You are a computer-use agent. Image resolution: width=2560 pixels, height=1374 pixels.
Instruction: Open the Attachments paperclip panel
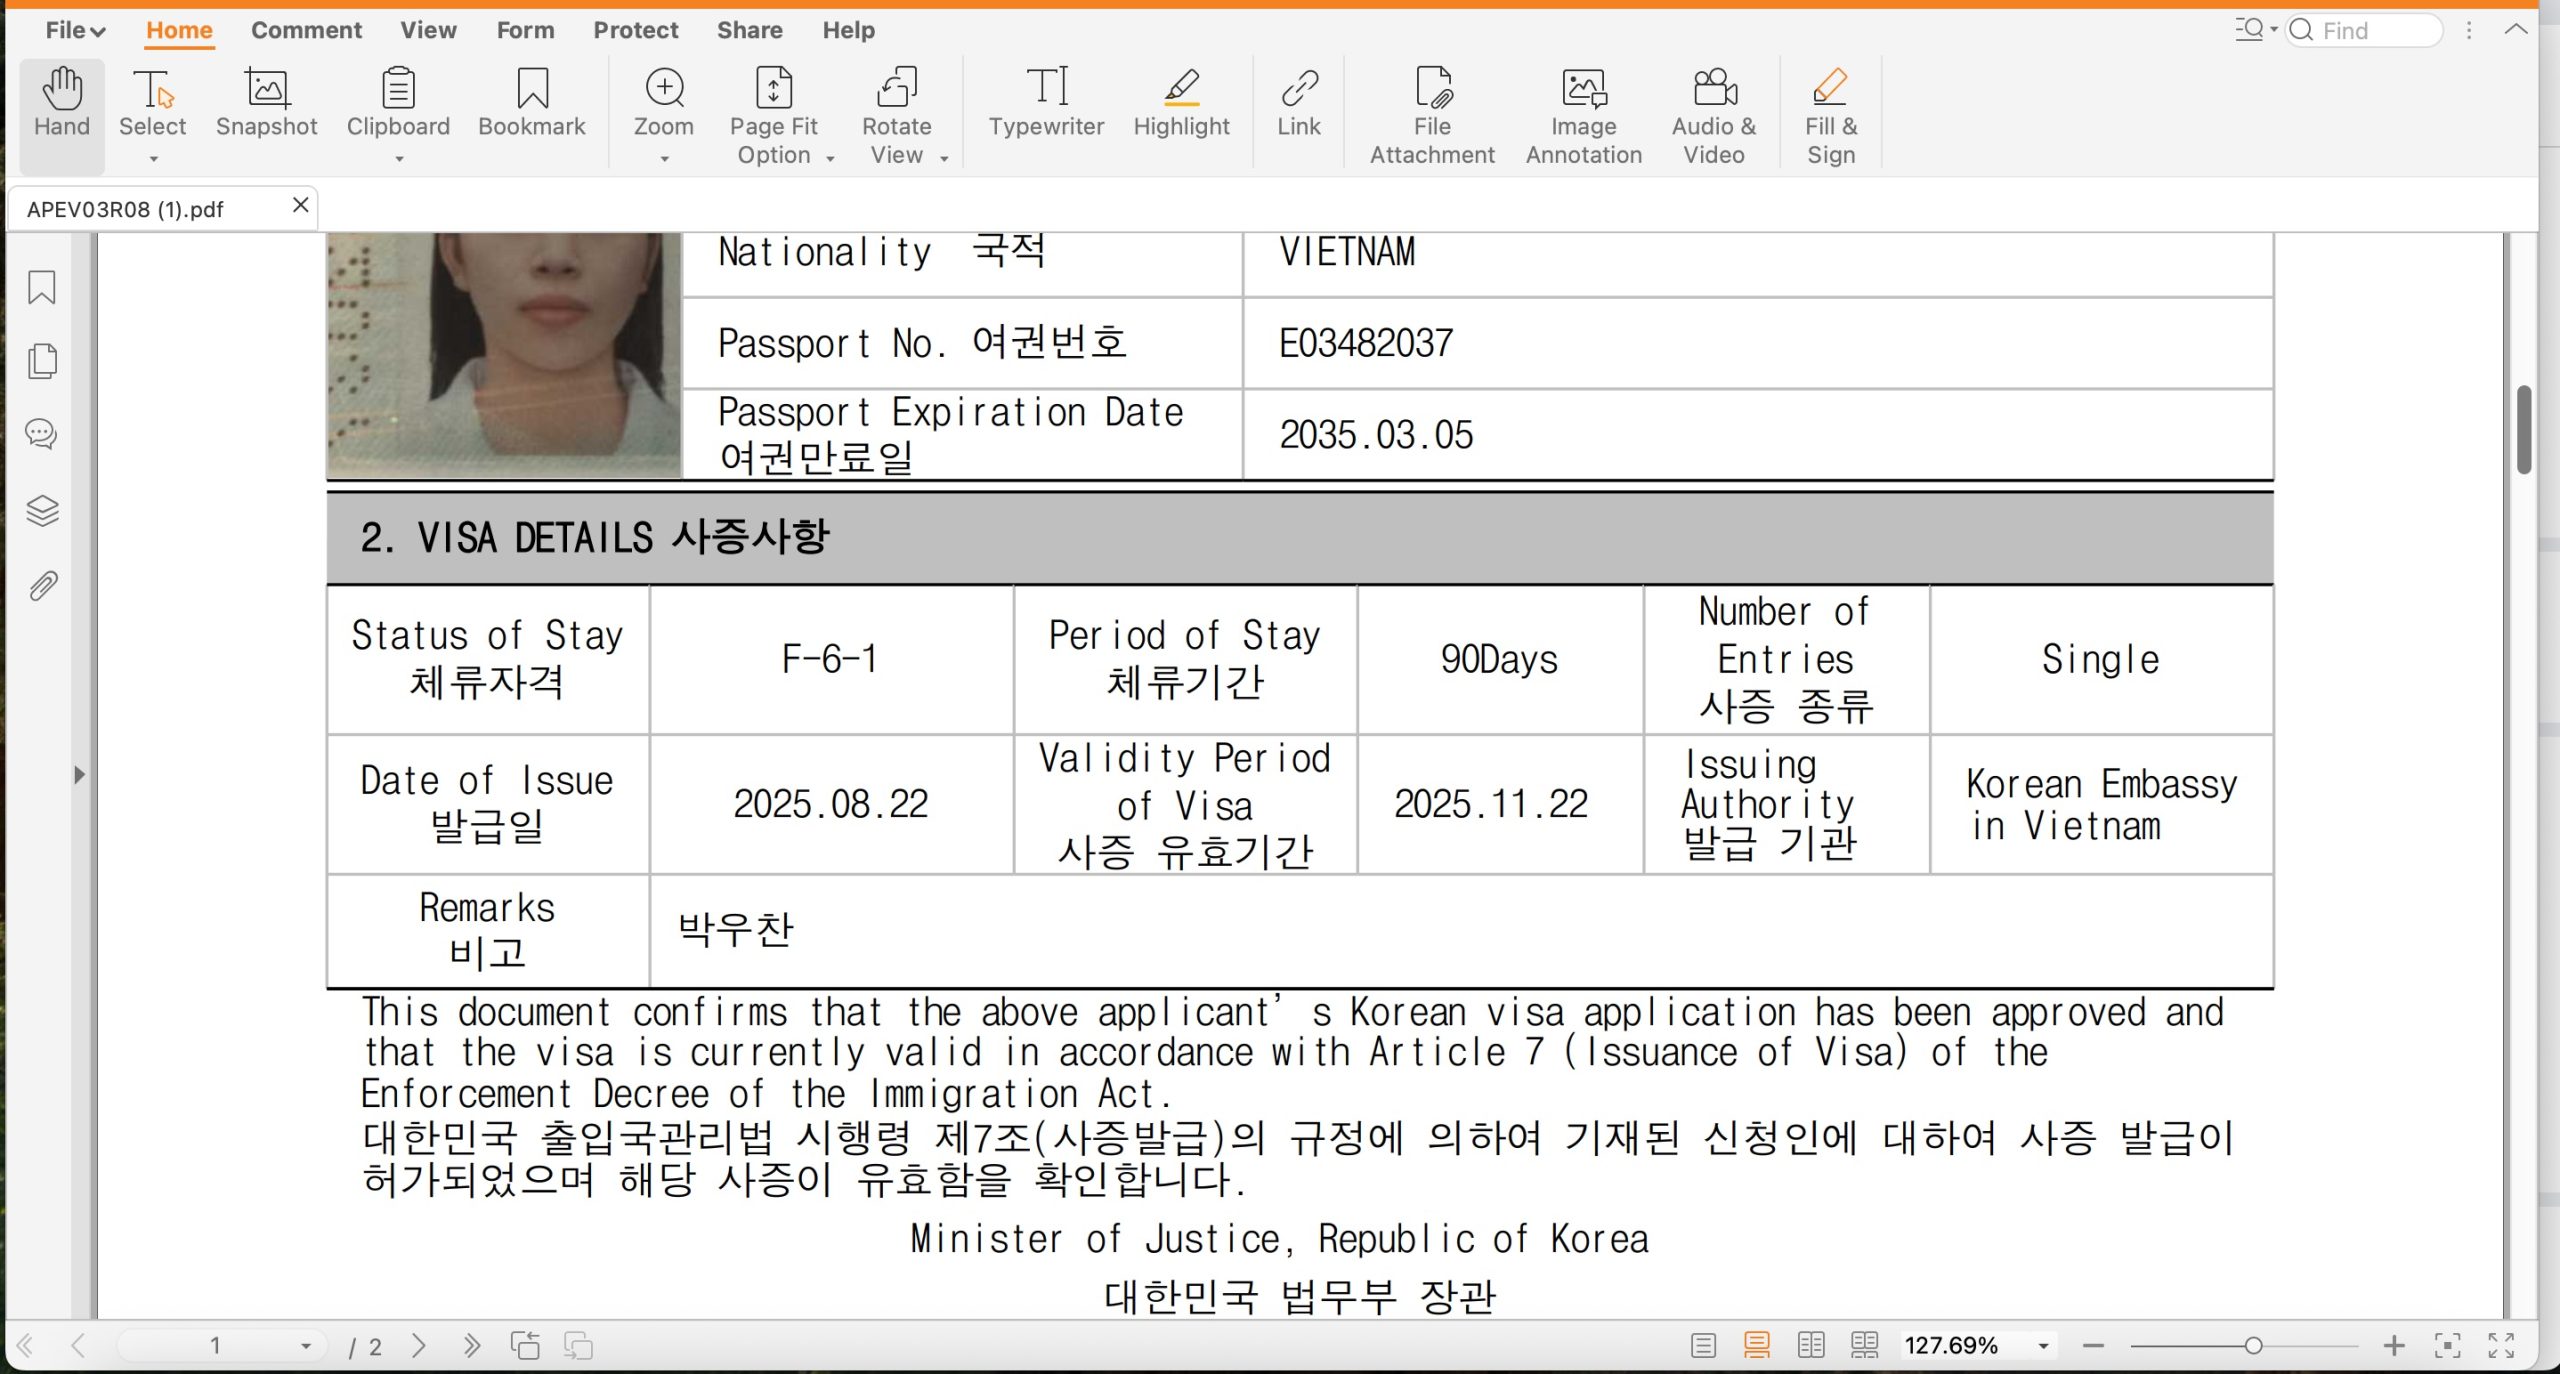click(42, 586)
